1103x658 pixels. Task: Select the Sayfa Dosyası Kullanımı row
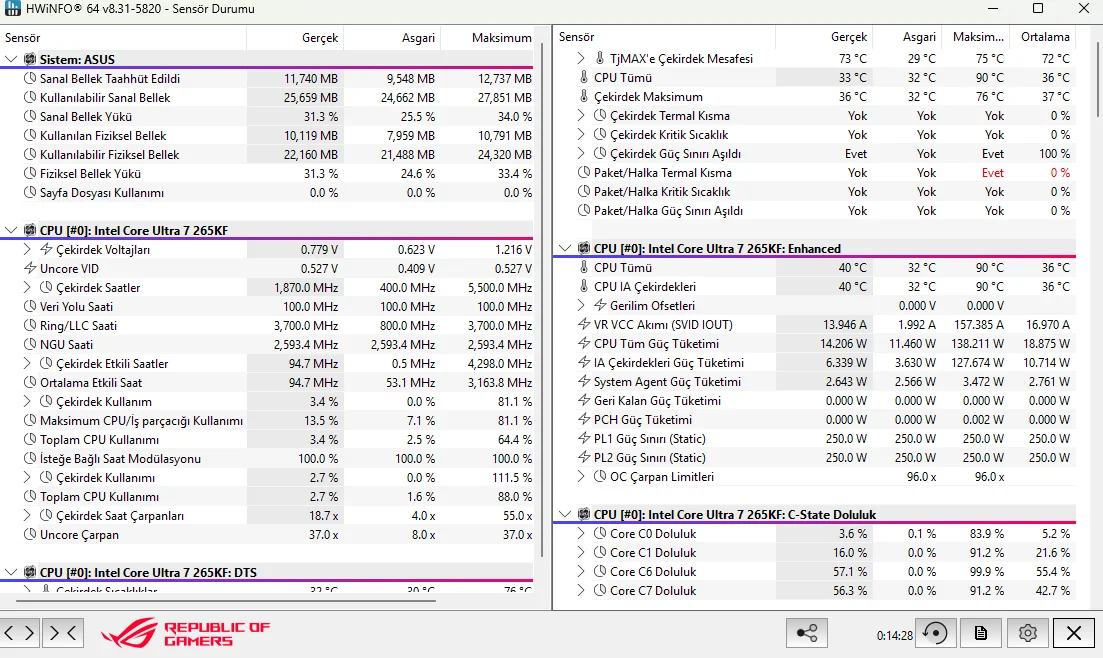267,192
